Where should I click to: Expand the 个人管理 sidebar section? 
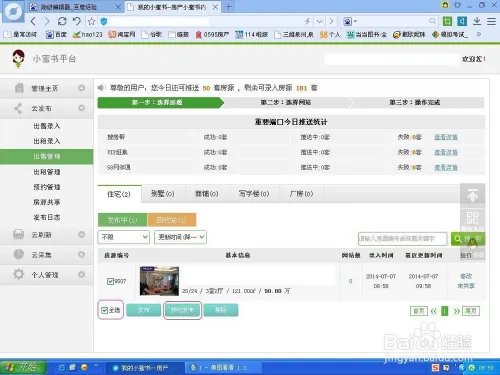pos(81,274)
